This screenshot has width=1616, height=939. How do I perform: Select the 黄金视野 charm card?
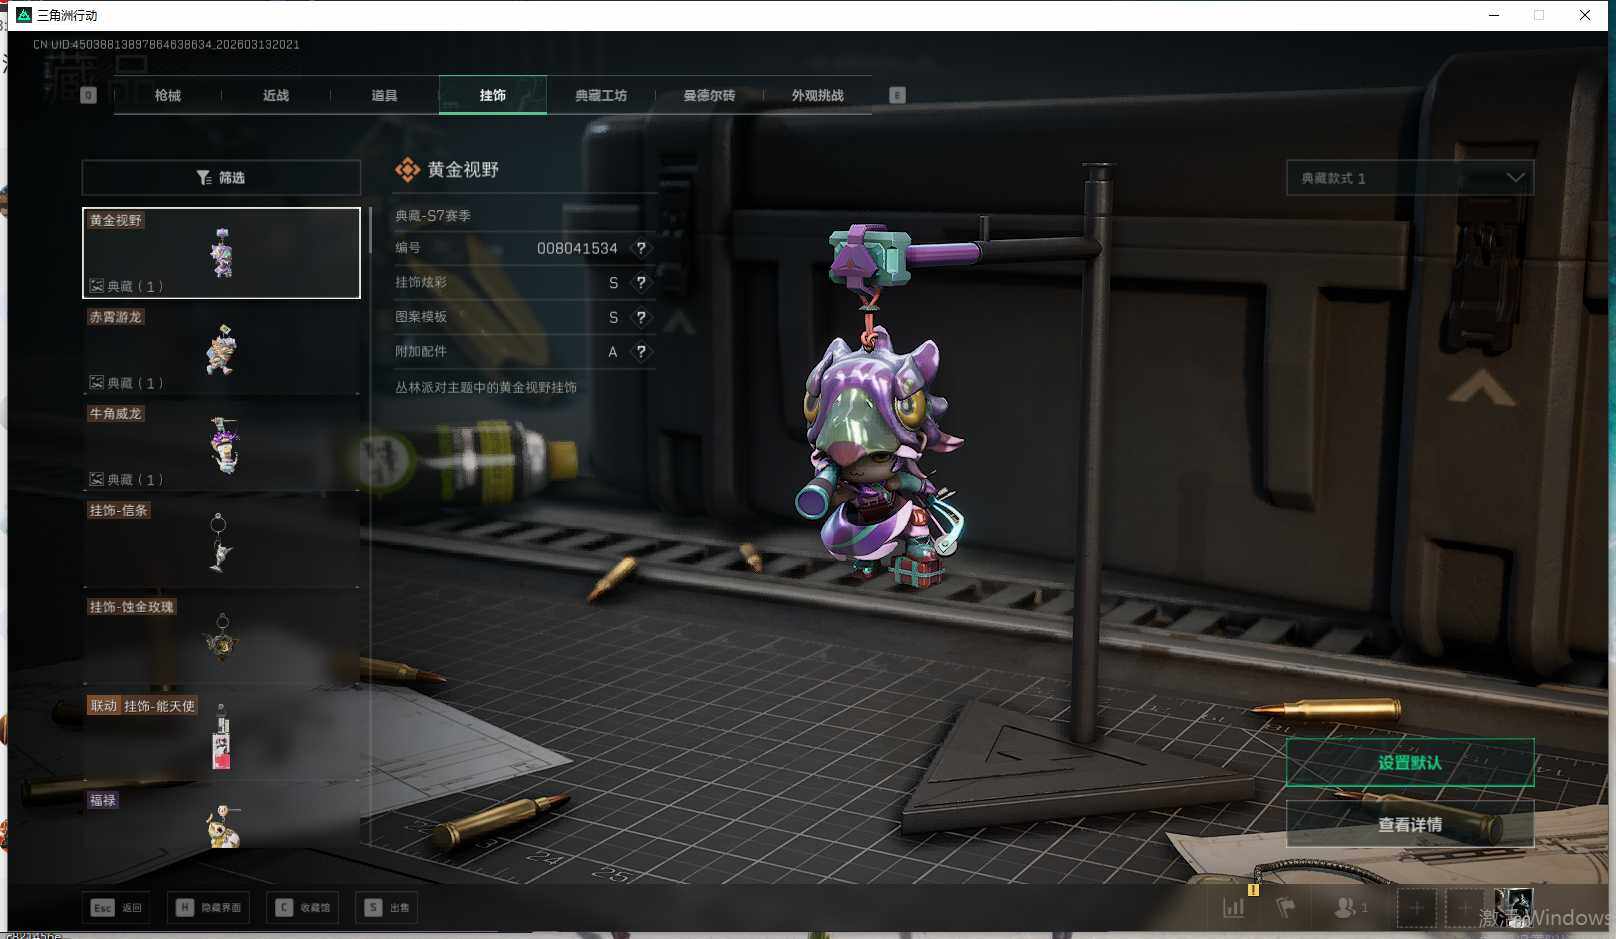pyautogui.click(x=221, y=253)
